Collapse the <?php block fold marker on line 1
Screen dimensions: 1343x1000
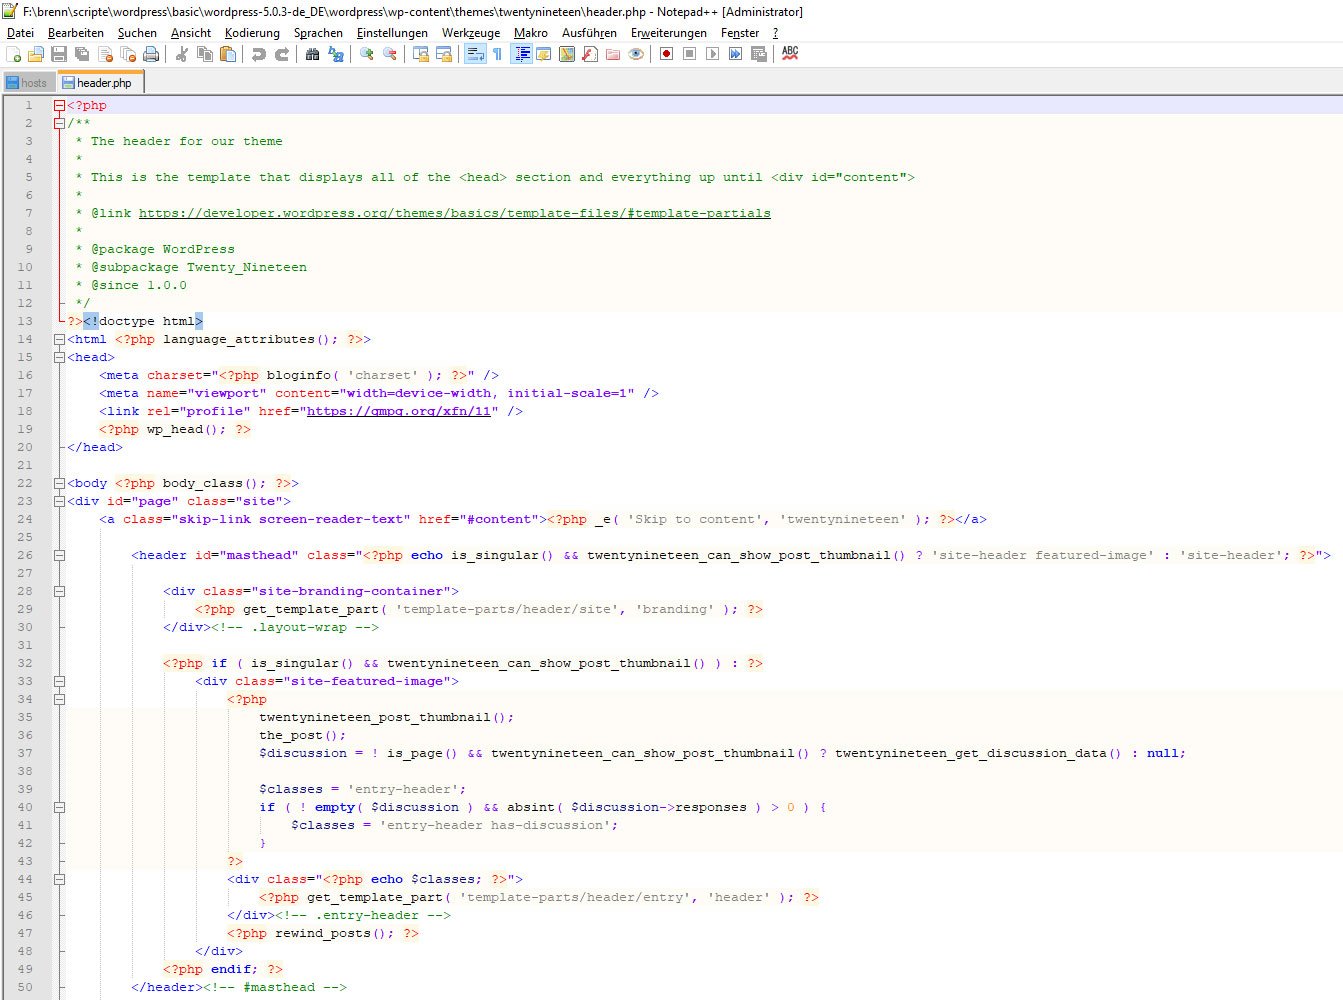(x=59, y=105)
